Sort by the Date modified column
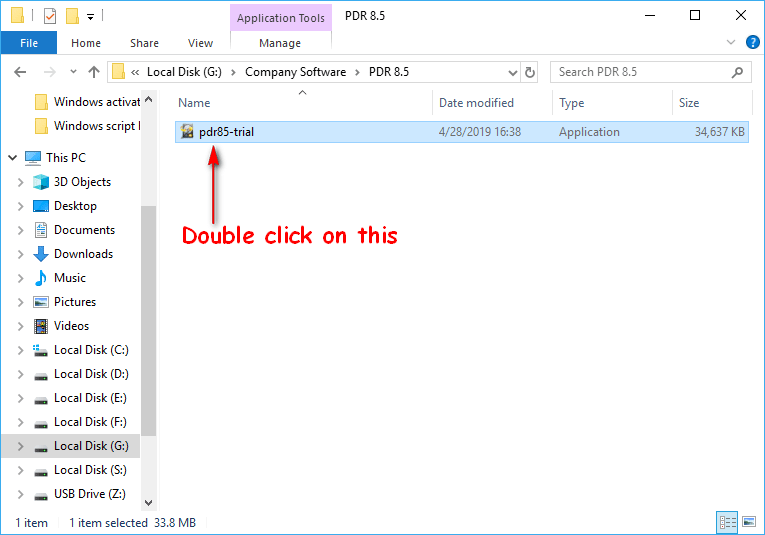 pos(476,103)
